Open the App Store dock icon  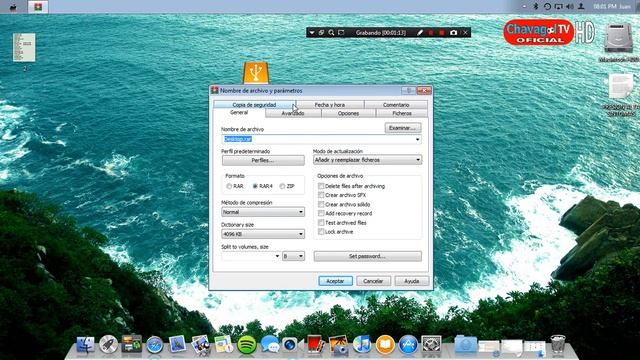point(408,345)
